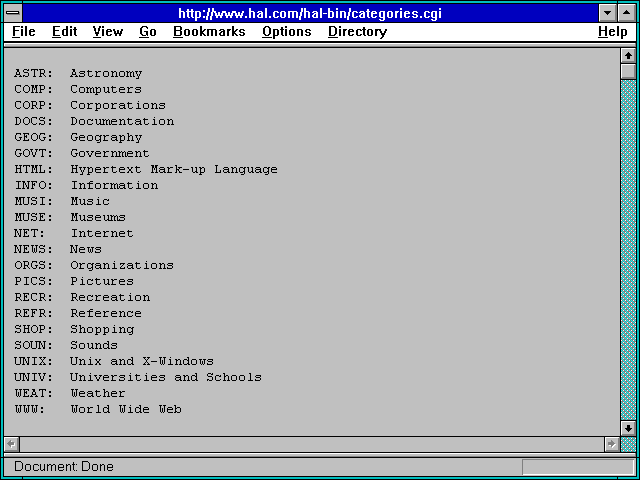
Task: Click the 'Organizations' category line
Action: click(x=94, y=265)
